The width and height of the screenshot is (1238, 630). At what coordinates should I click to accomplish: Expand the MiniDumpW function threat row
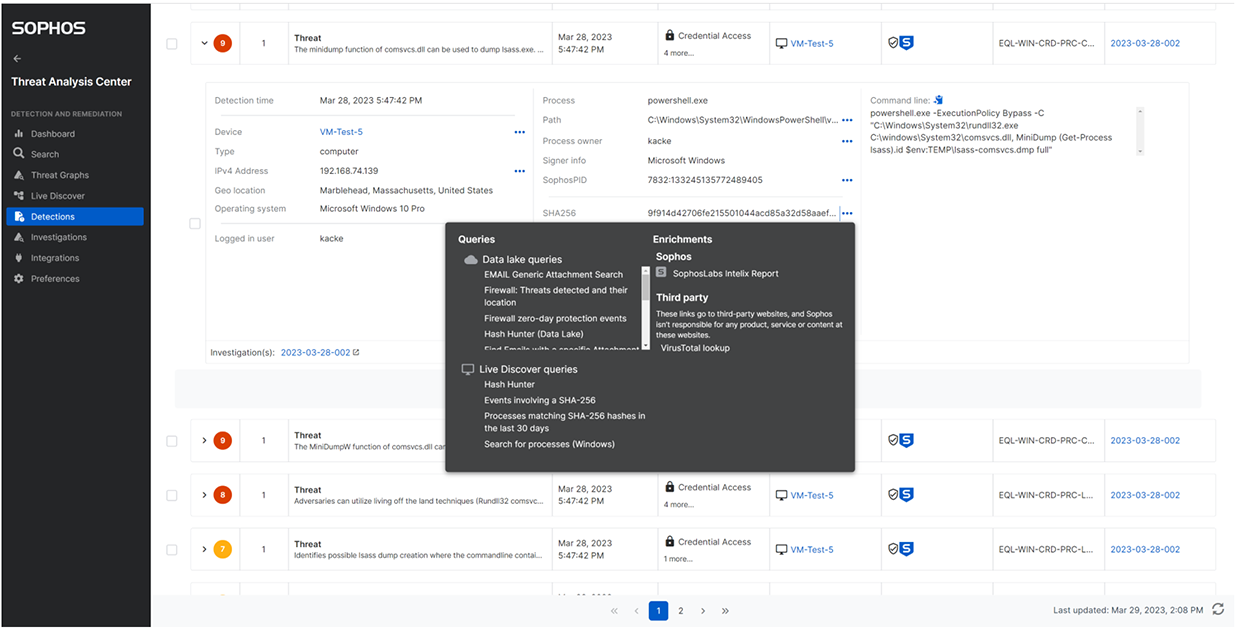pyautogui.click(x=204, y=440)
